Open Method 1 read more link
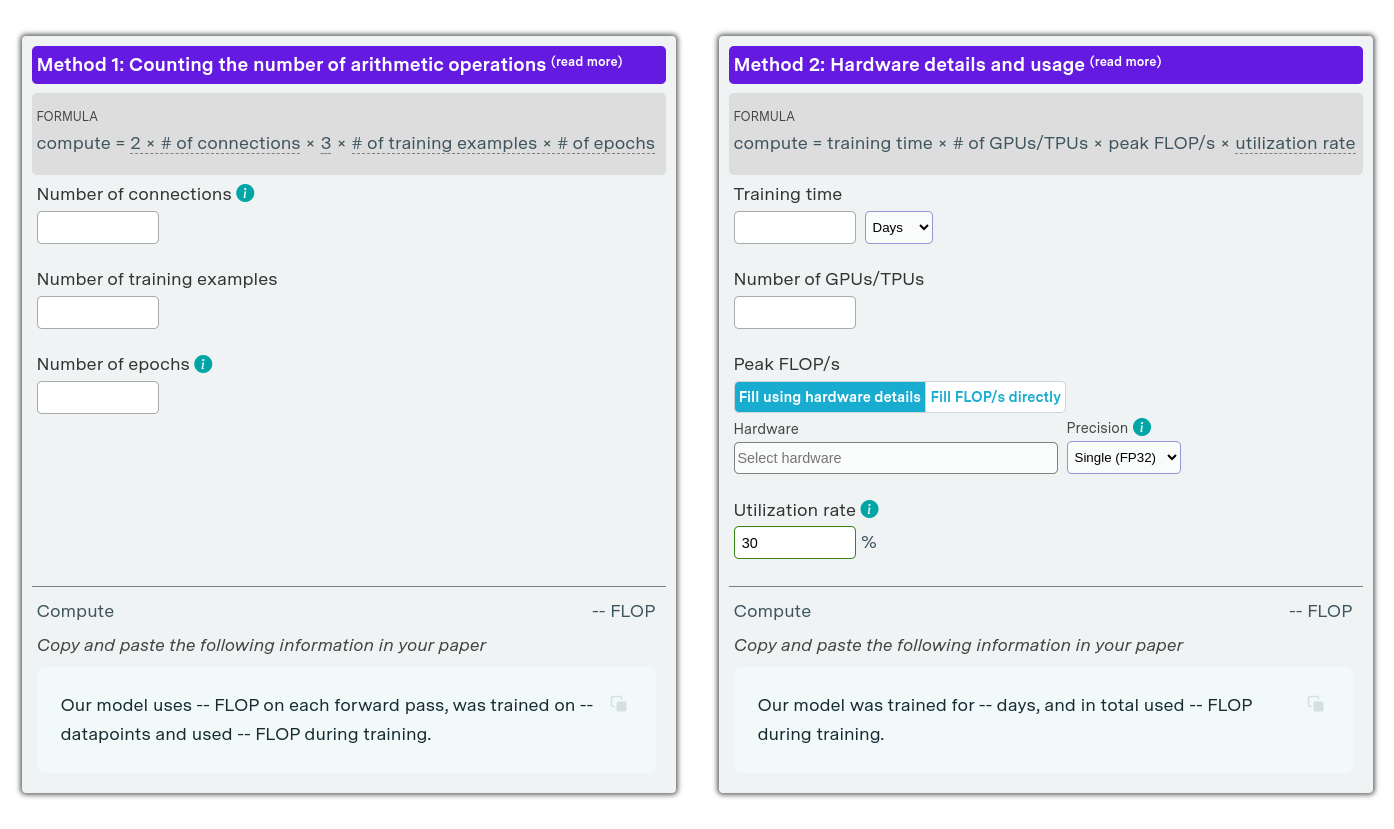This screenshot has width=1394, height=829. [587, 62]
